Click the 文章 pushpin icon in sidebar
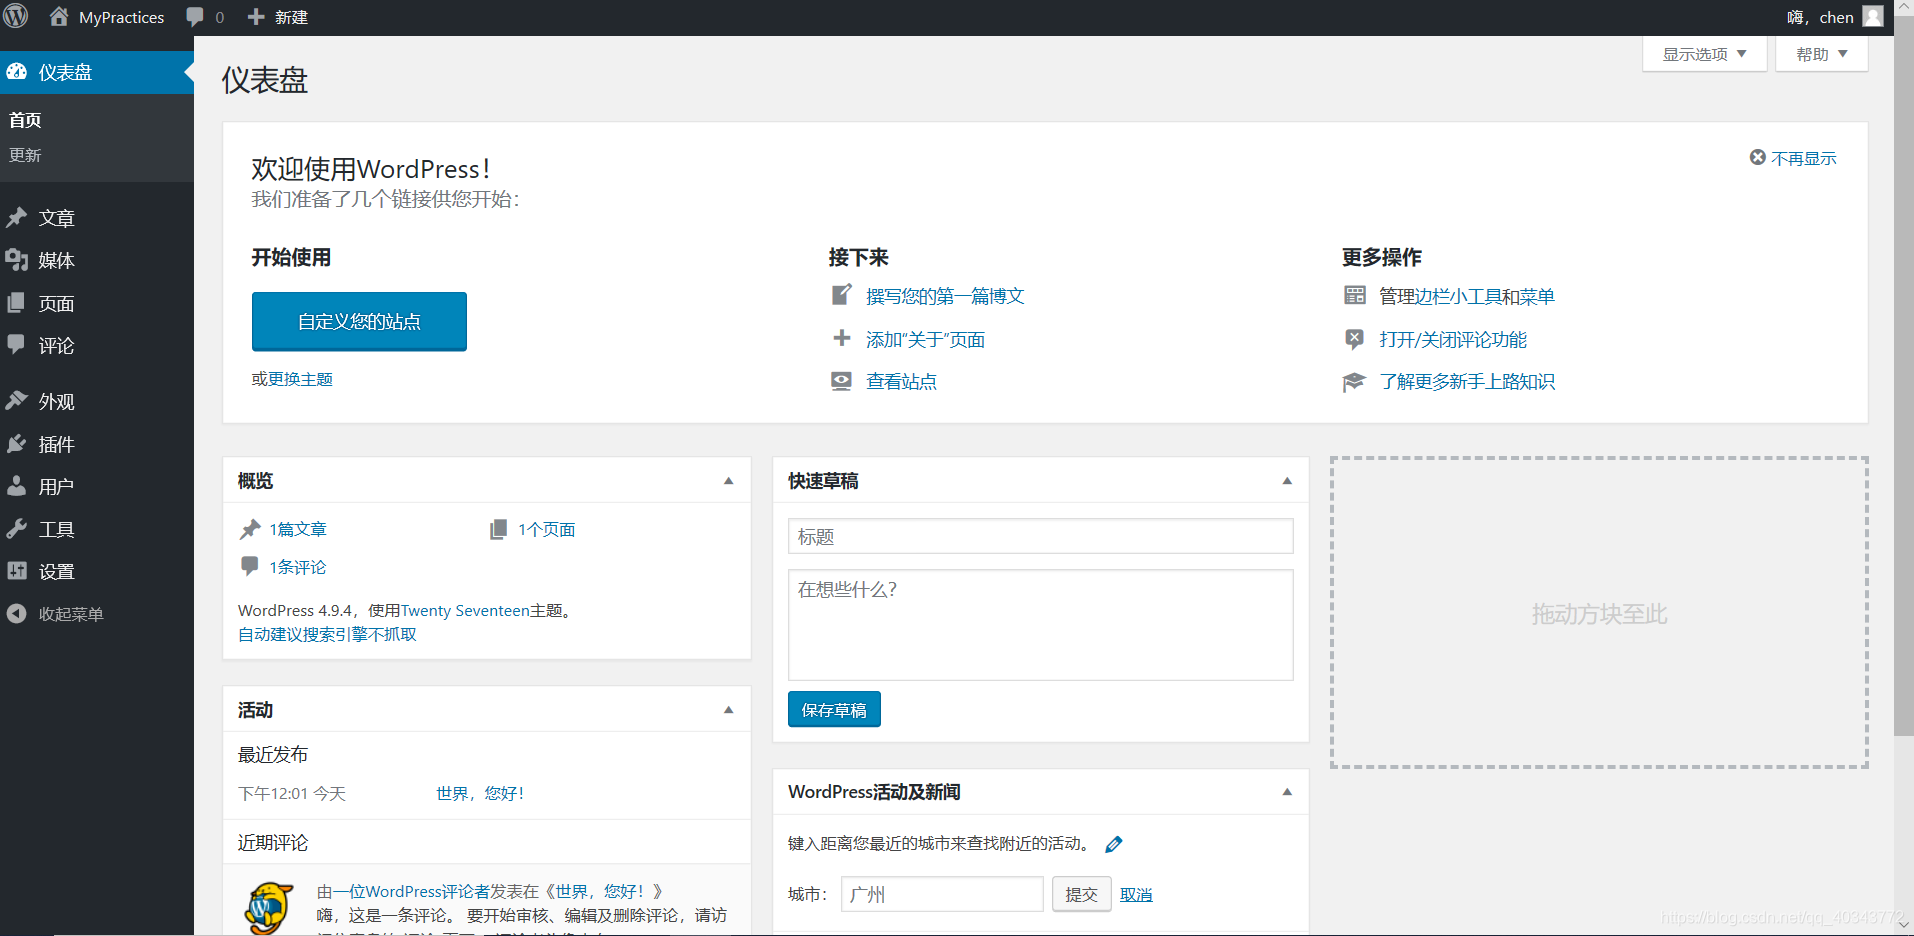Image resolution: width=1914 pixels, height=936 pixels. [x=17, y=217]
